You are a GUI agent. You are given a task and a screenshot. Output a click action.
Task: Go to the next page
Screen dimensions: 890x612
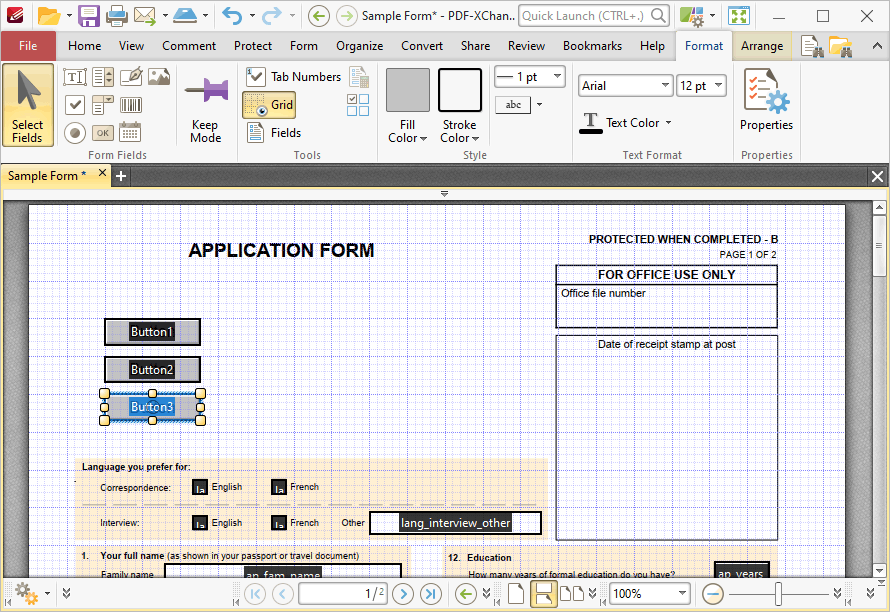point(403,594)
